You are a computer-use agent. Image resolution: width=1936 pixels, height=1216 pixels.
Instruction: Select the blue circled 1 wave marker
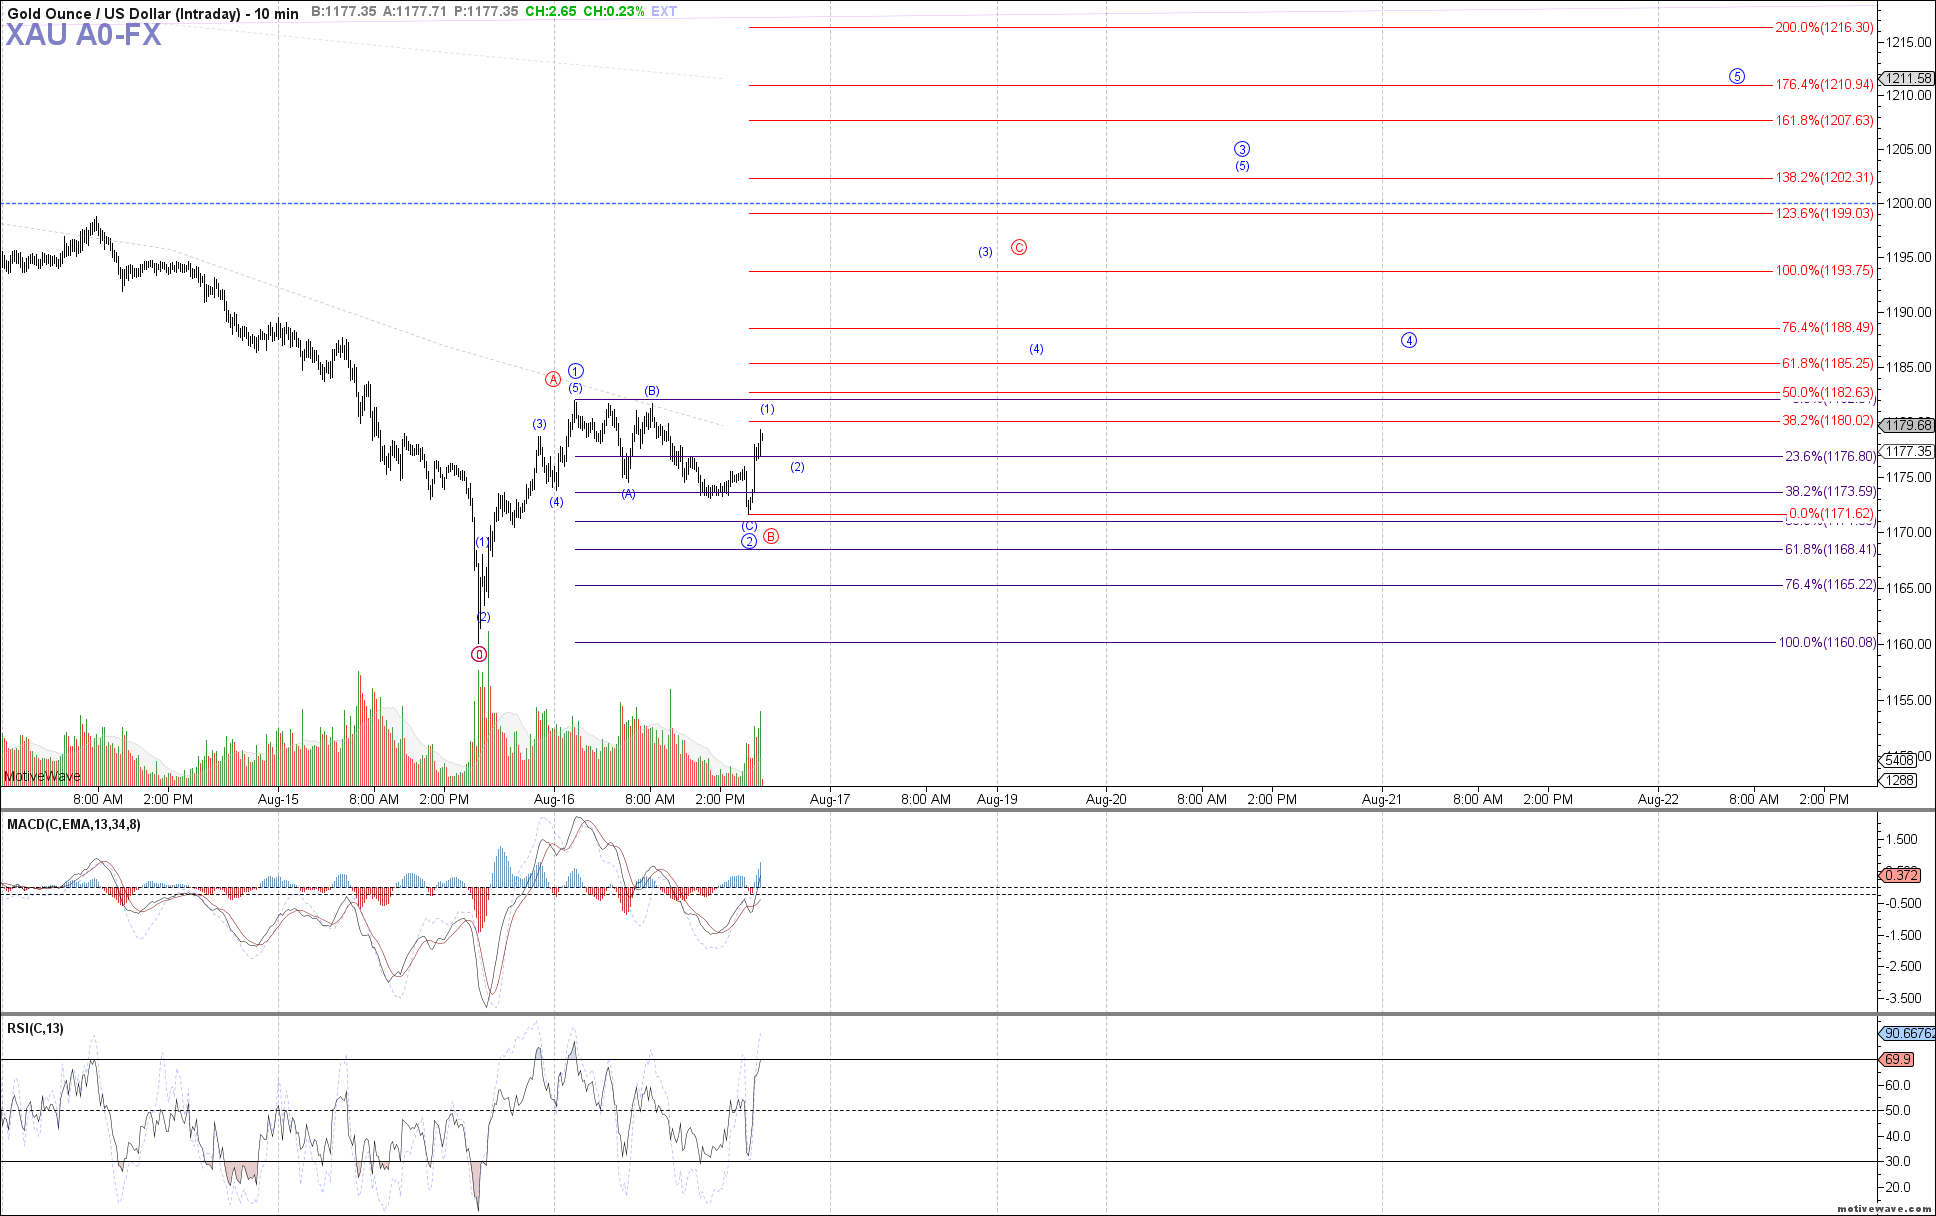pos(576,371)
